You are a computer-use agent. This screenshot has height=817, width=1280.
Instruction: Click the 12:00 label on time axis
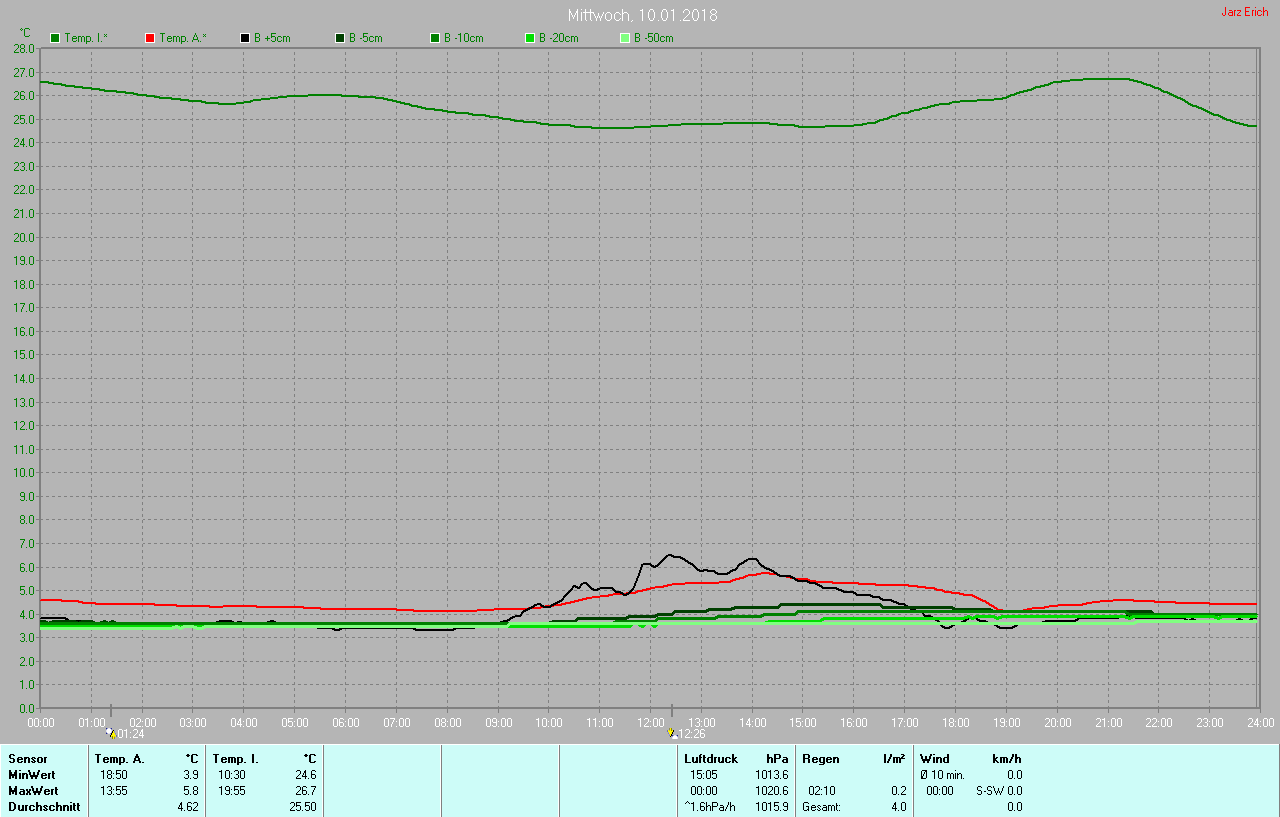click(650, 722)
